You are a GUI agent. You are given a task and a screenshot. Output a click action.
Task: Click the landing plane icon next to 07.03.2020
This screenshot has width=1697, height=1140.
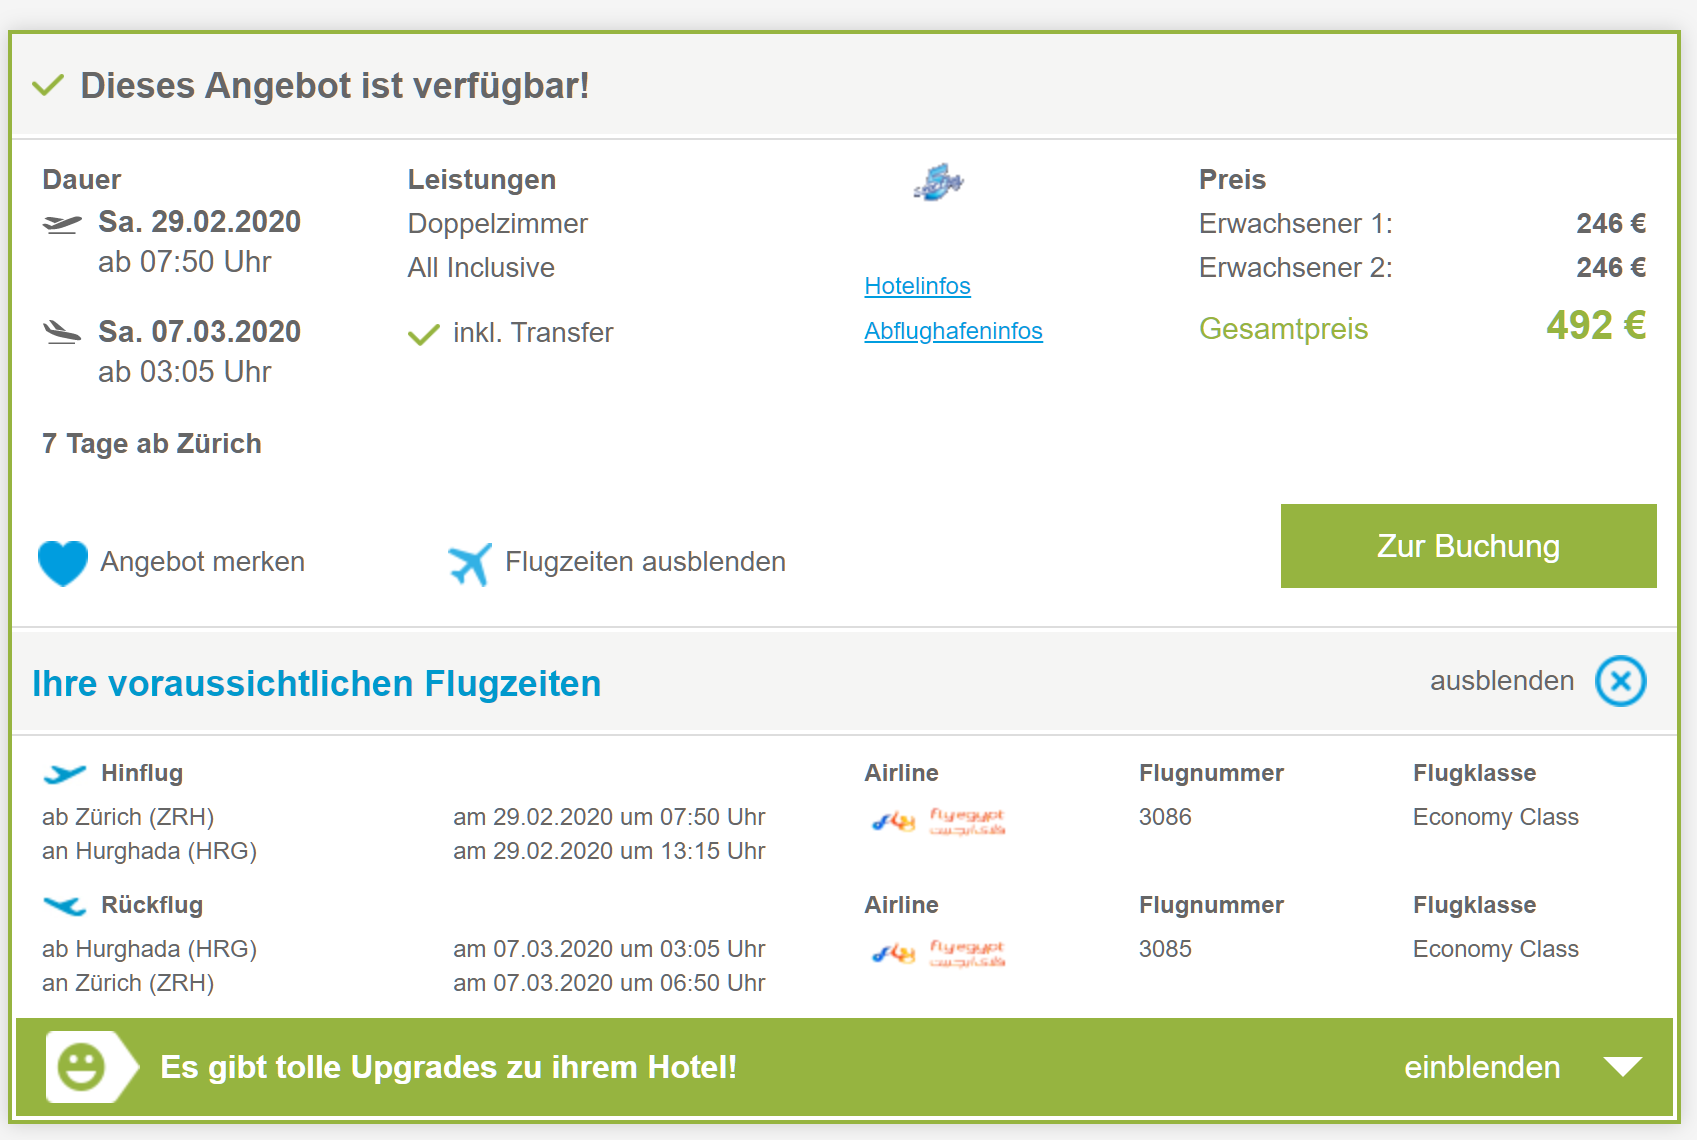point(62,333)
